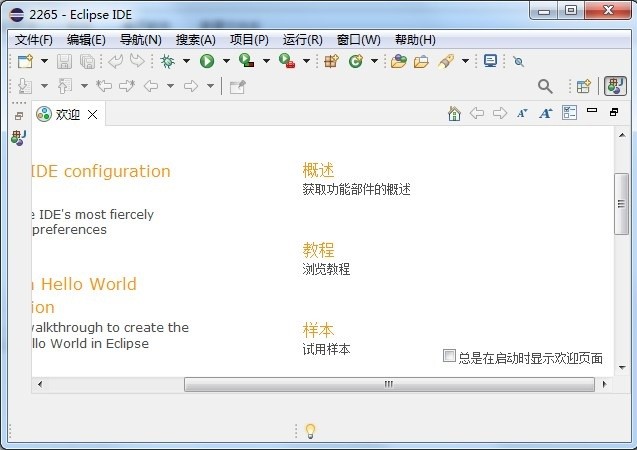Open the 文件(F) menu
Screen dimensions: 637x450
pos(34,40)
